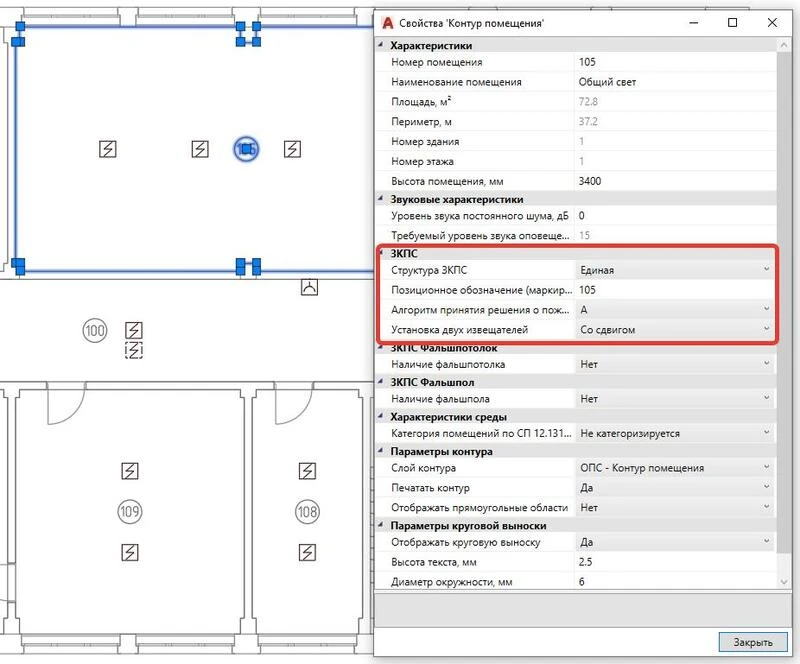The height and width of the screenshot is (664, 800).
Task: Collapse the Звуковые характеристики section
Action: coord(381,199)
